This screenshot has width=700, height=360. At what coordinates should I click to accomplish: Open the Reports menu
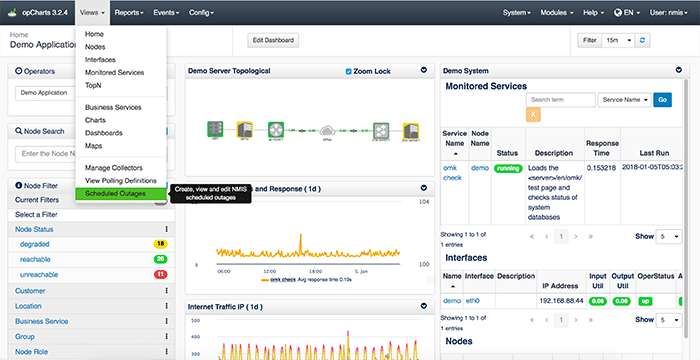(x=129, y=13)
